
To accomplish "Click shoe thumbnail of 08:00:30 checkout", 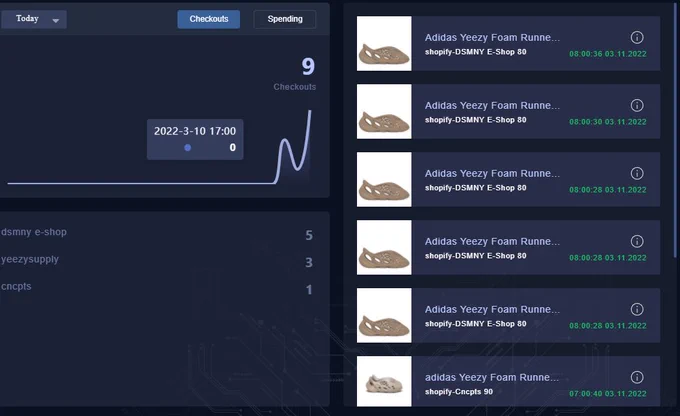I will (x=384, y=111).
